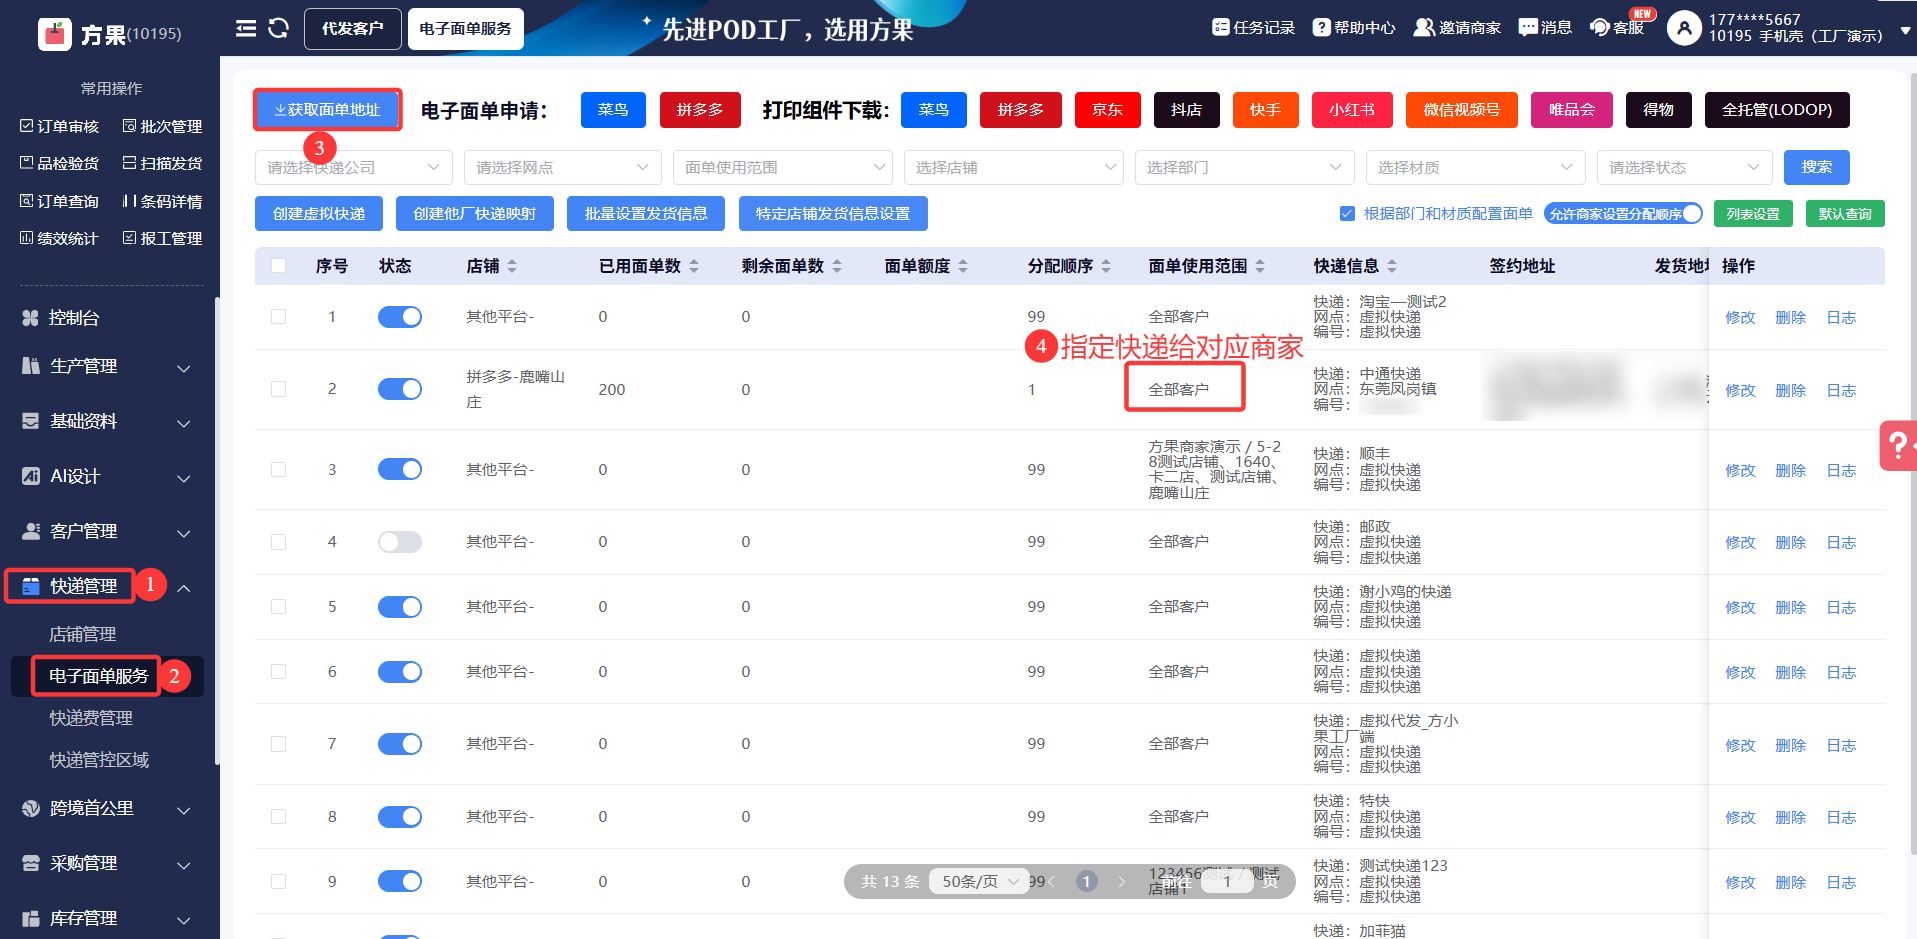
Task: Click 跨境首公里 icon in sidebar
Action: tap(31, 808)
